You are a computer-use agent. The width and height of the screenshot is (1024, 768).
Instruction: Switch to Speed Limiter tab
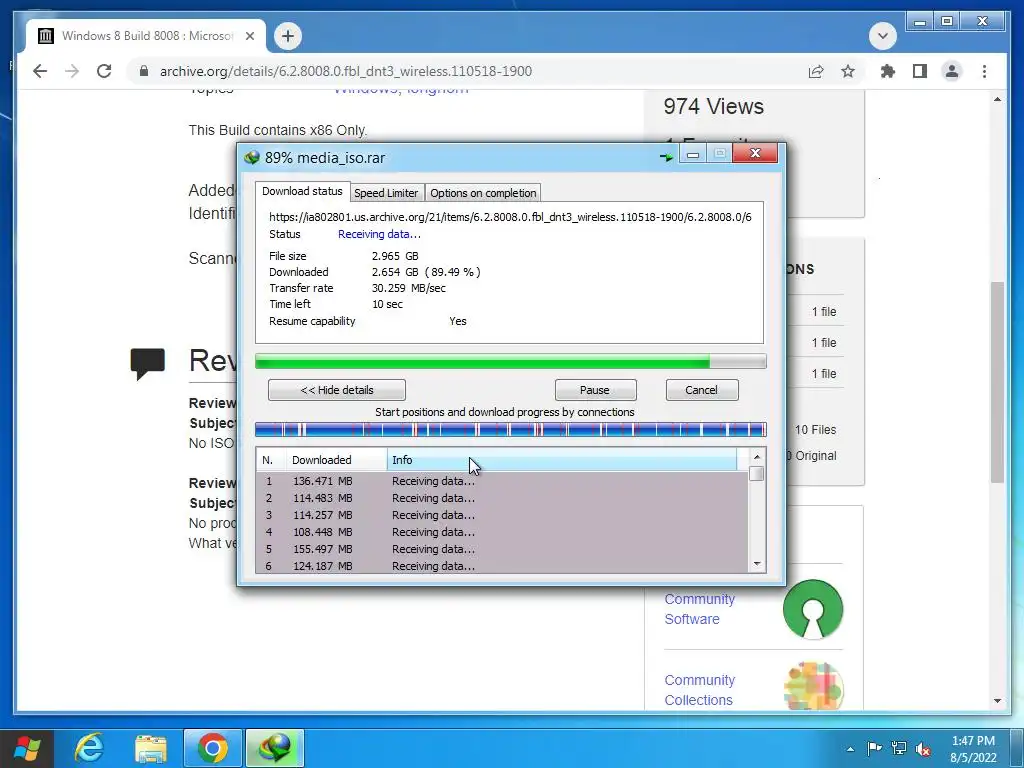click(x=386, y=193)
